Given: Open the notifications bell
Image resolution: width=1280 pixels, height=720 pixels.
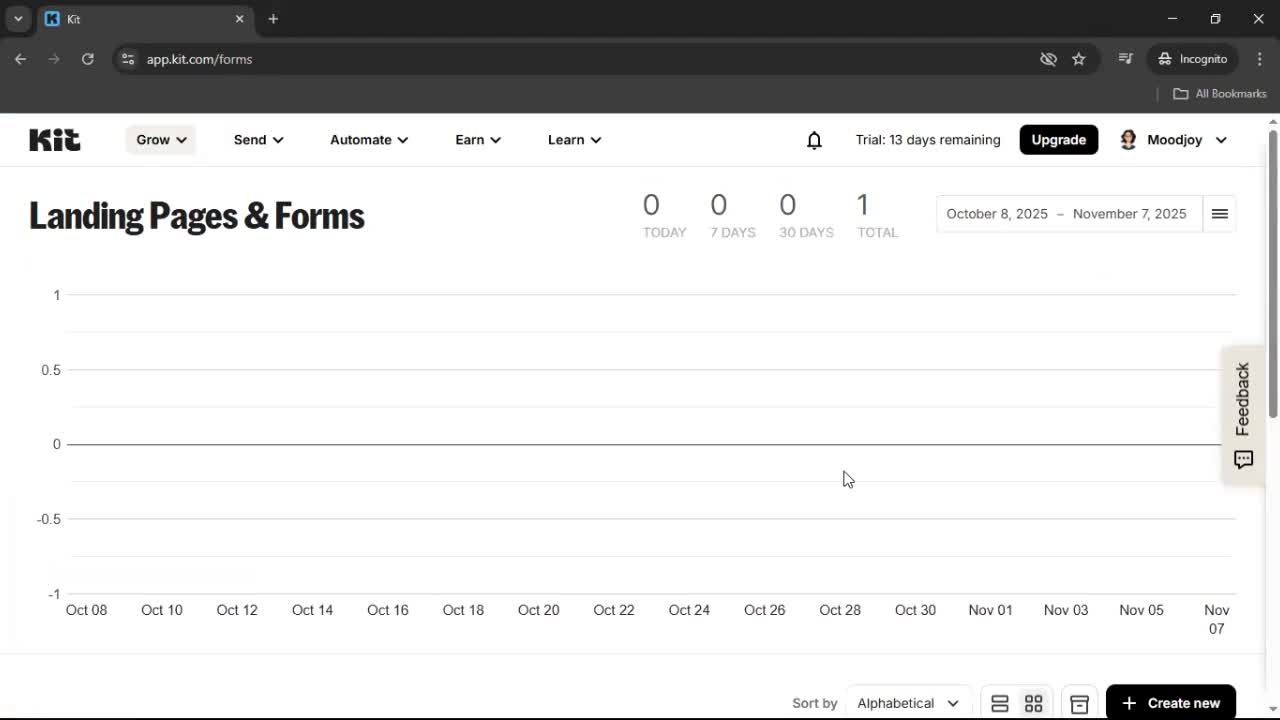Looking at the screenshot, I should [x=814, y=140].
